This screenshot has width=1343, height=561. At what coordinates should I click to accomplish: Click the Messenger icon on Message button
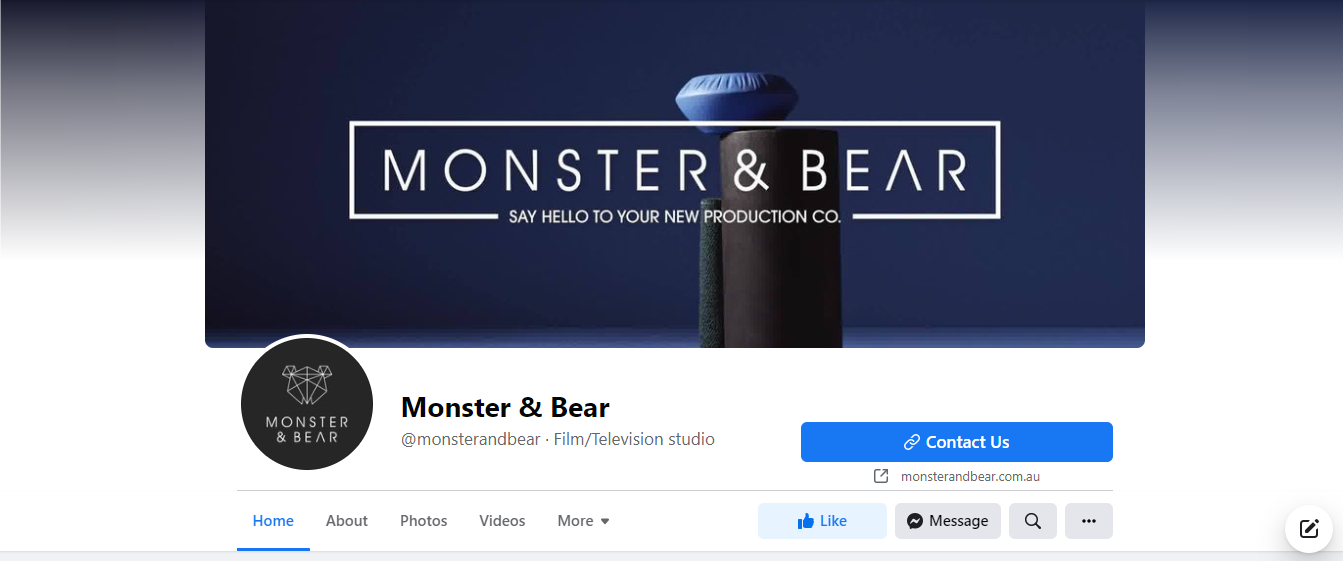915,521
